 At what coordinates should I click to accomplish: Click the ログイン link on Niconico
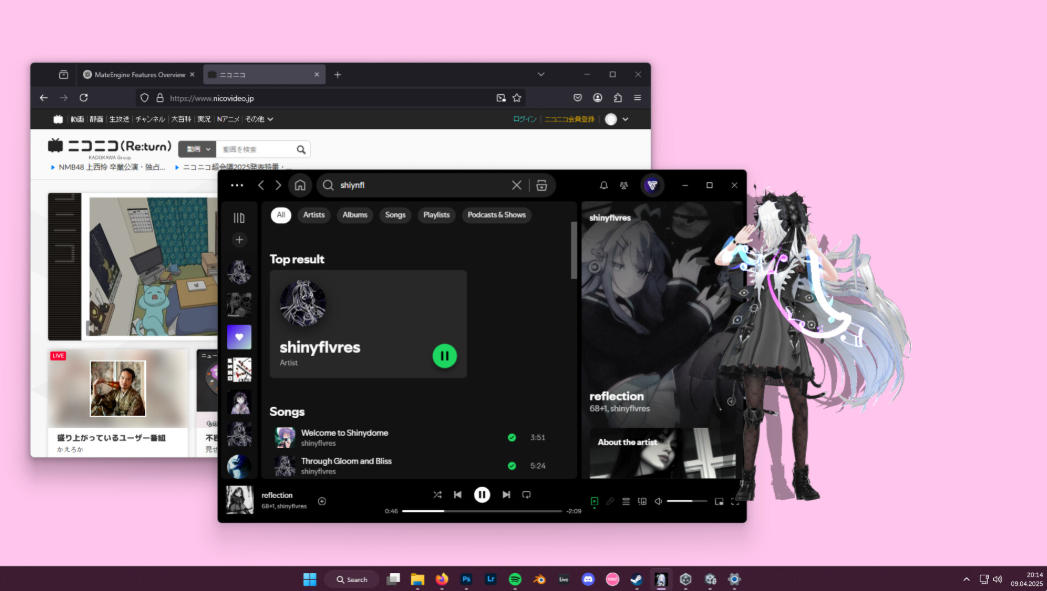coord(525,119)
